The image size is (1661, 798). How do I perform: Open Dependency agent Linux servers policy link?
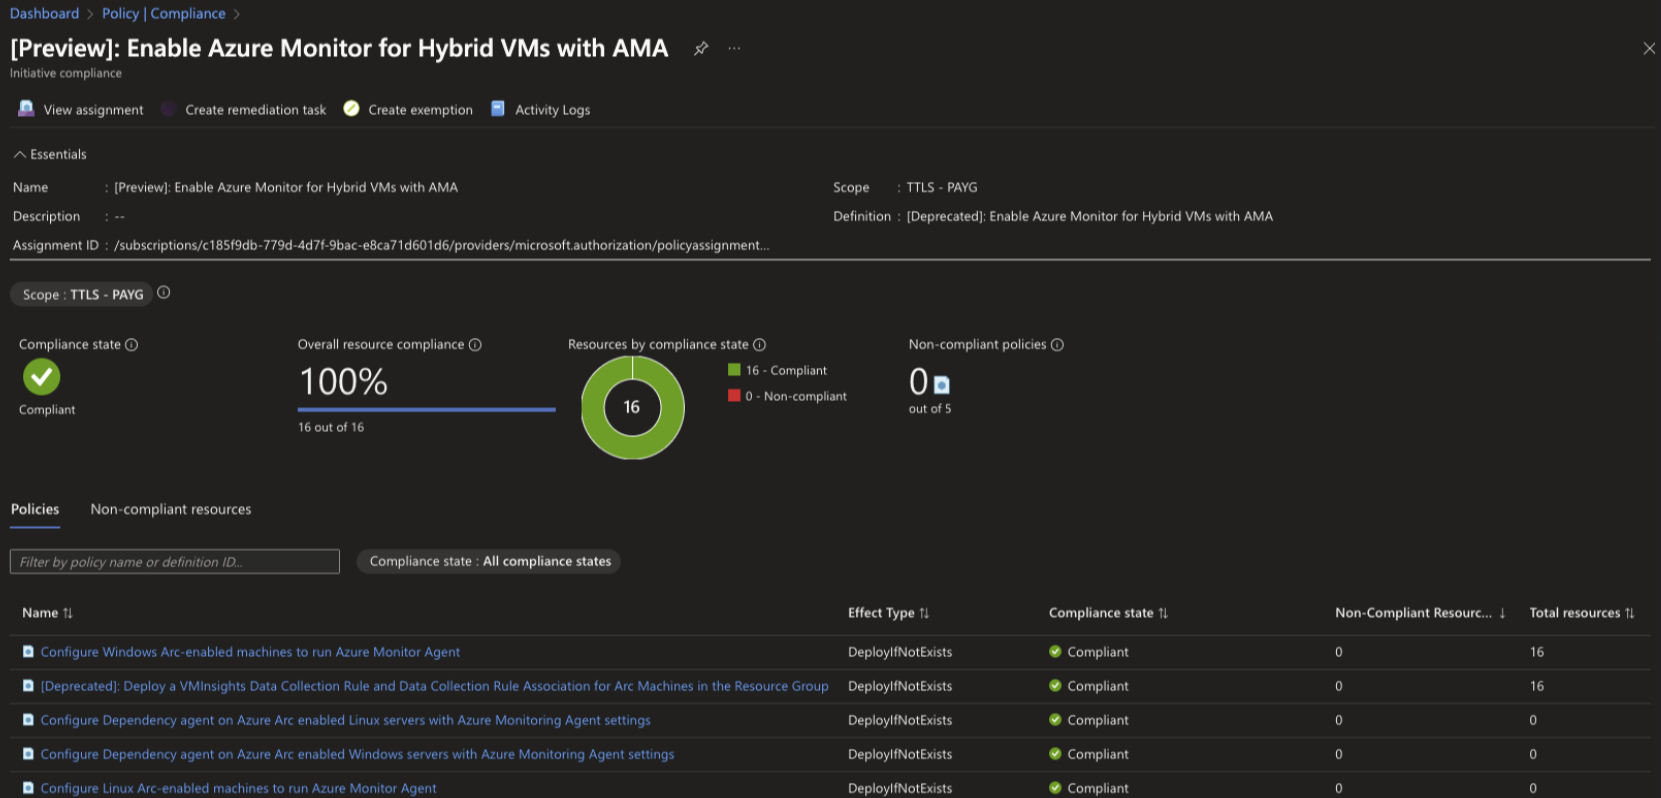click(345, 720)
